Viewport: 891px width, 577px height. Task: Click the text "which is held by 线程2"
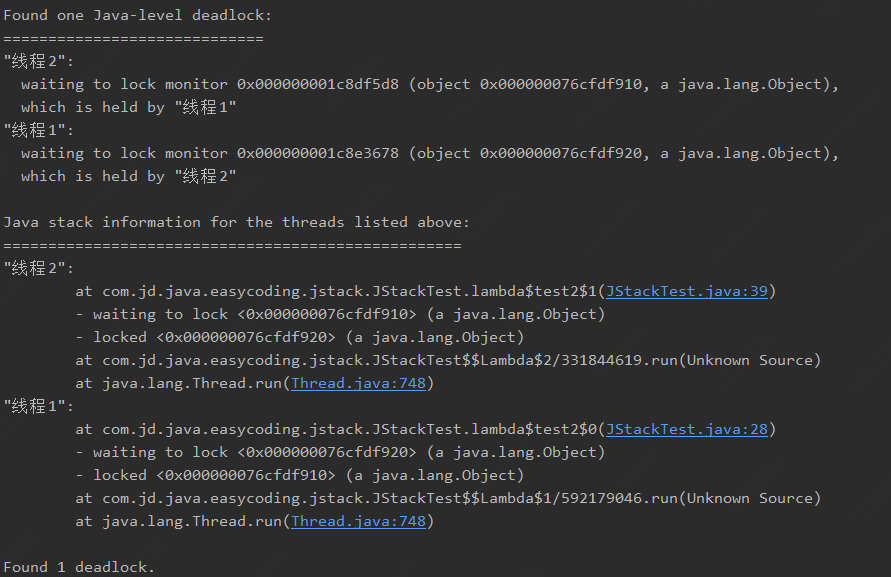pos(128,176)
